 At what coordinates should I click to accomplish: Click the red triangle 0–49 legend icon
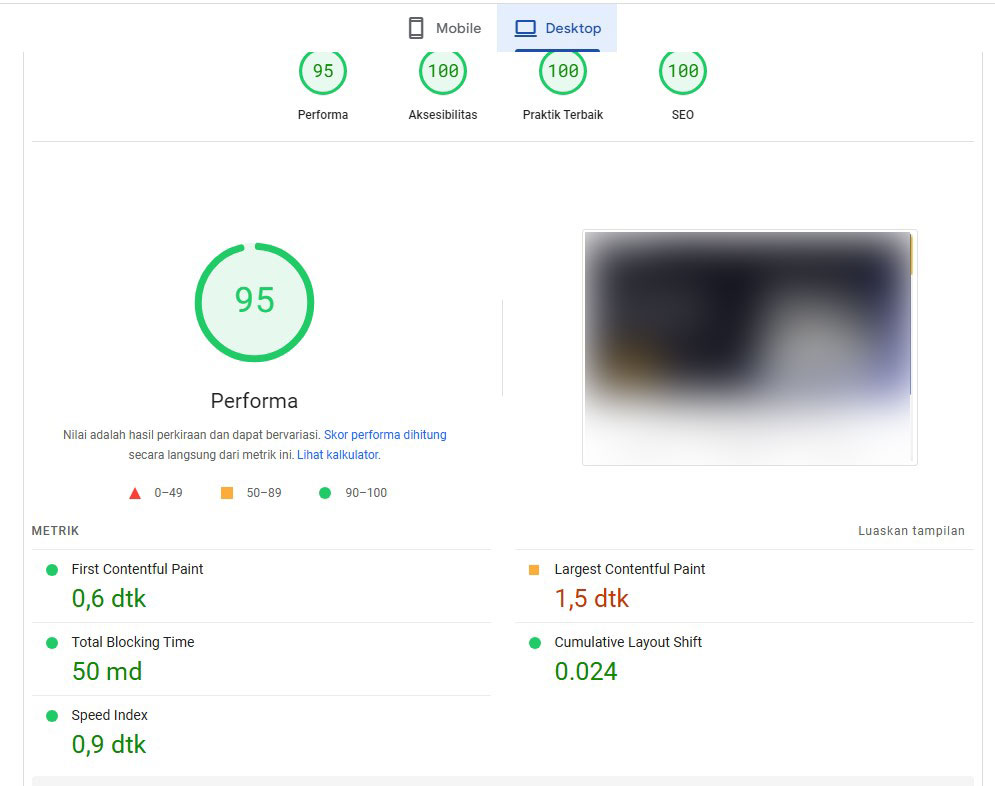tap(135, 493)
